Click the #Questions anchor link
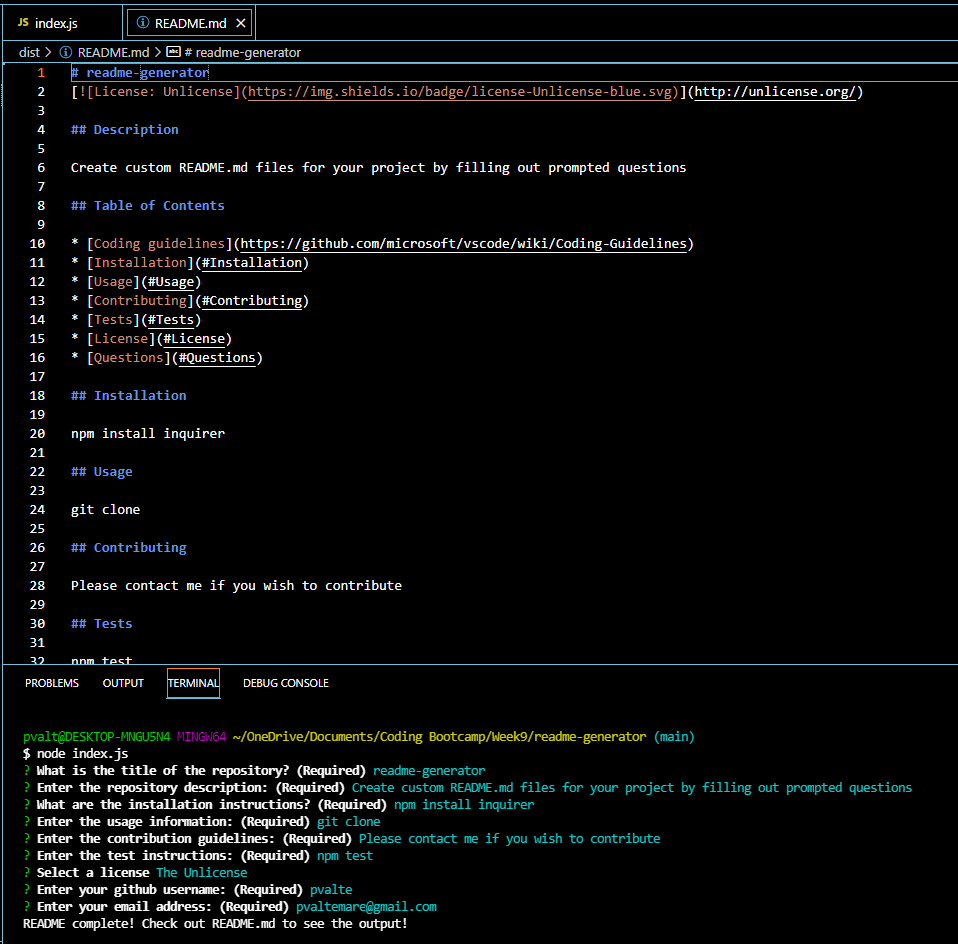The image size is (958, 944). pos(218,357)
